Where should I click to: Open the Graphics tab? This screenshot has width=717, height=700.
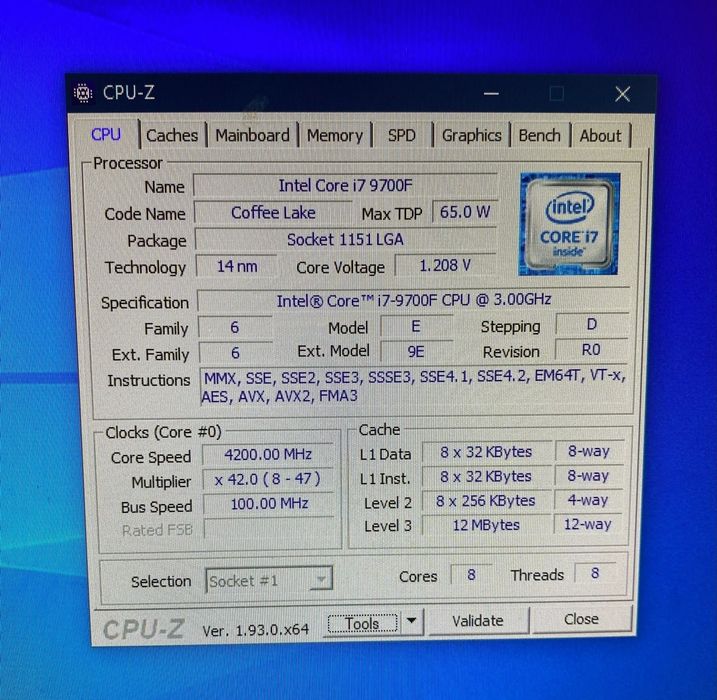[471, 136]
